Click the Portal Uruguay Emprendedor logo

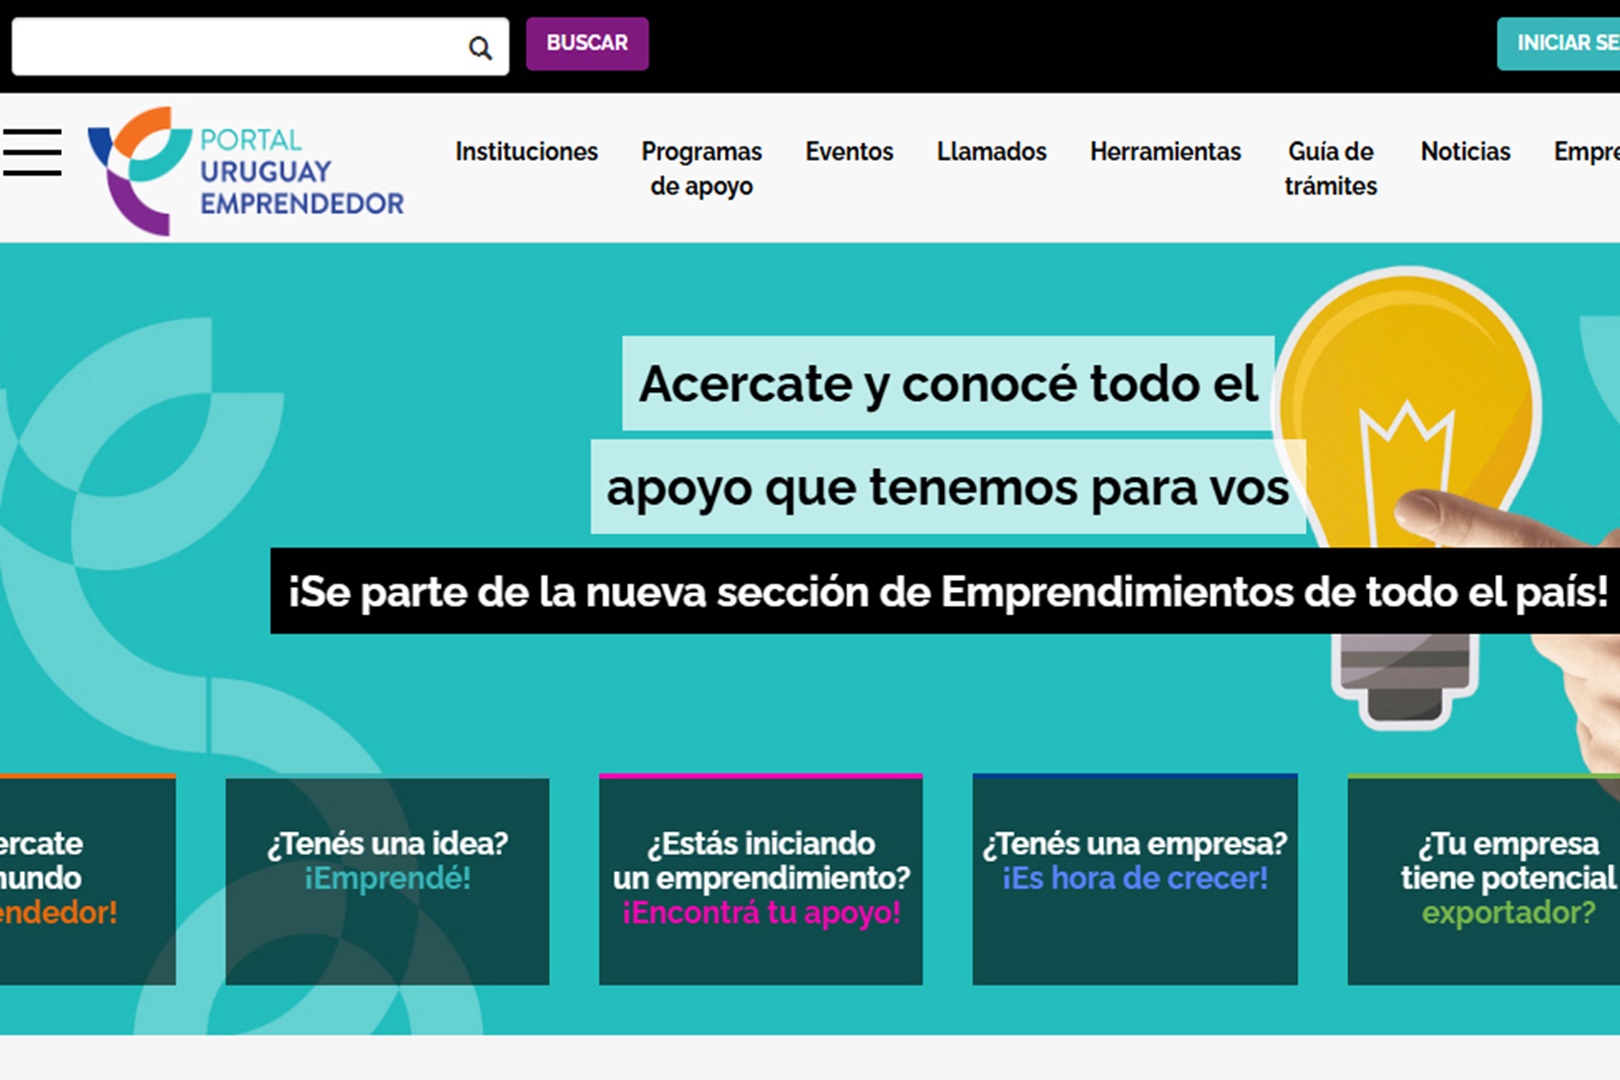[x=246, y=171]
